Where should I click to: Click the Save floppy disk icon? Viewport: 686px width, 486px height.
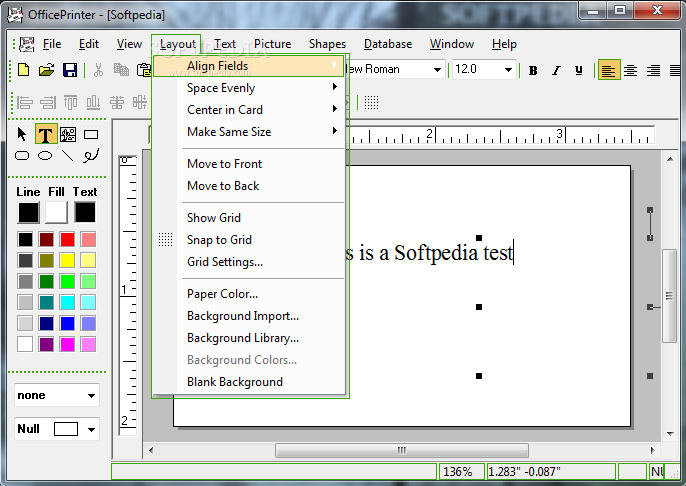pyautogui.click(x=70, y=70)
